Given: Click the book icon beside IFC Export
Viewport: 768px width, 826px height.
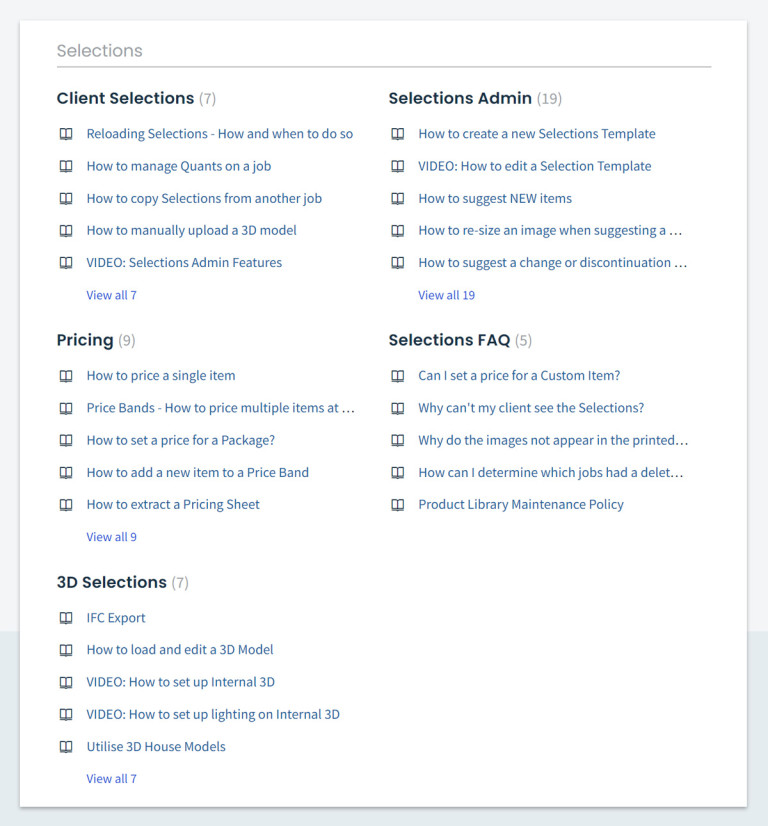Looking at the screenshot, I should 66,617.
